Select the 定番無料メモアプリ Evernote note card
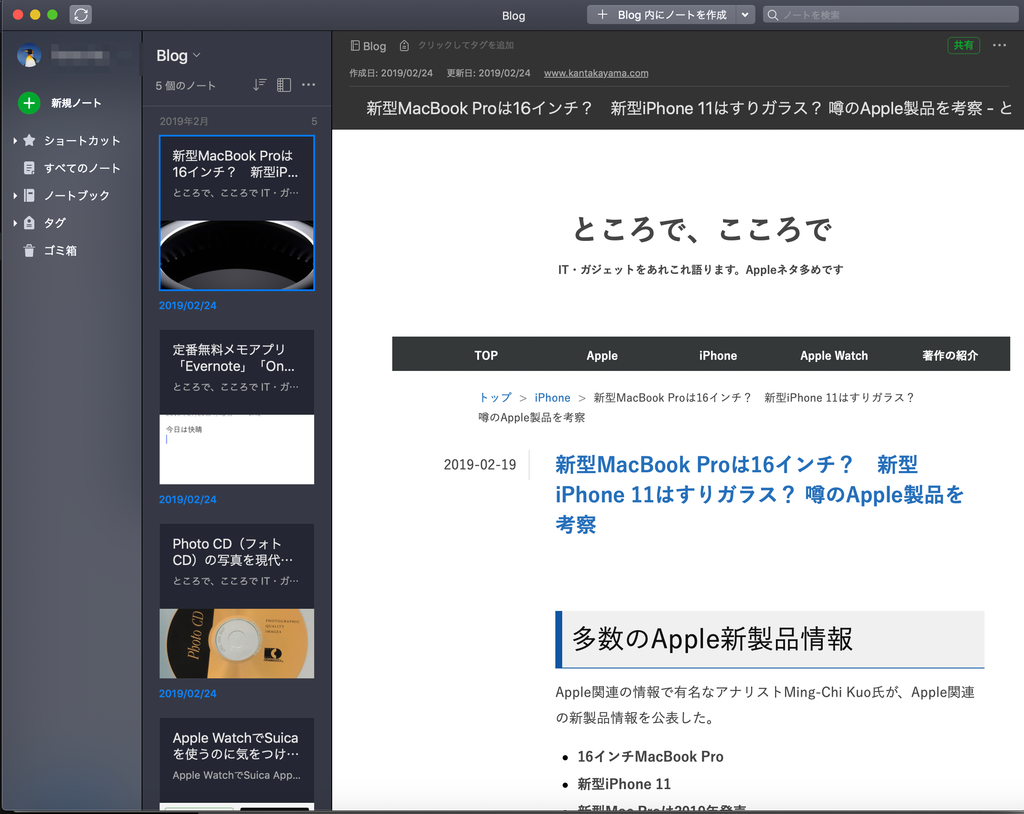The width and height of the screenshot is (1024, 814). (x=236, y=407)
